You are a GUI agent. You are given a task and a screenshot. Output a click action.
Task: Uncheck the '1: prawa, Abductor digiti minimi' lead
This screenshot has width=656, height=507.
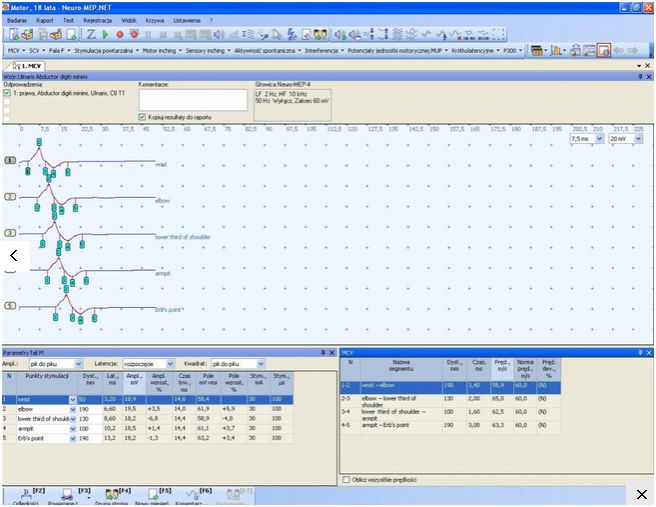pos(8,93)
